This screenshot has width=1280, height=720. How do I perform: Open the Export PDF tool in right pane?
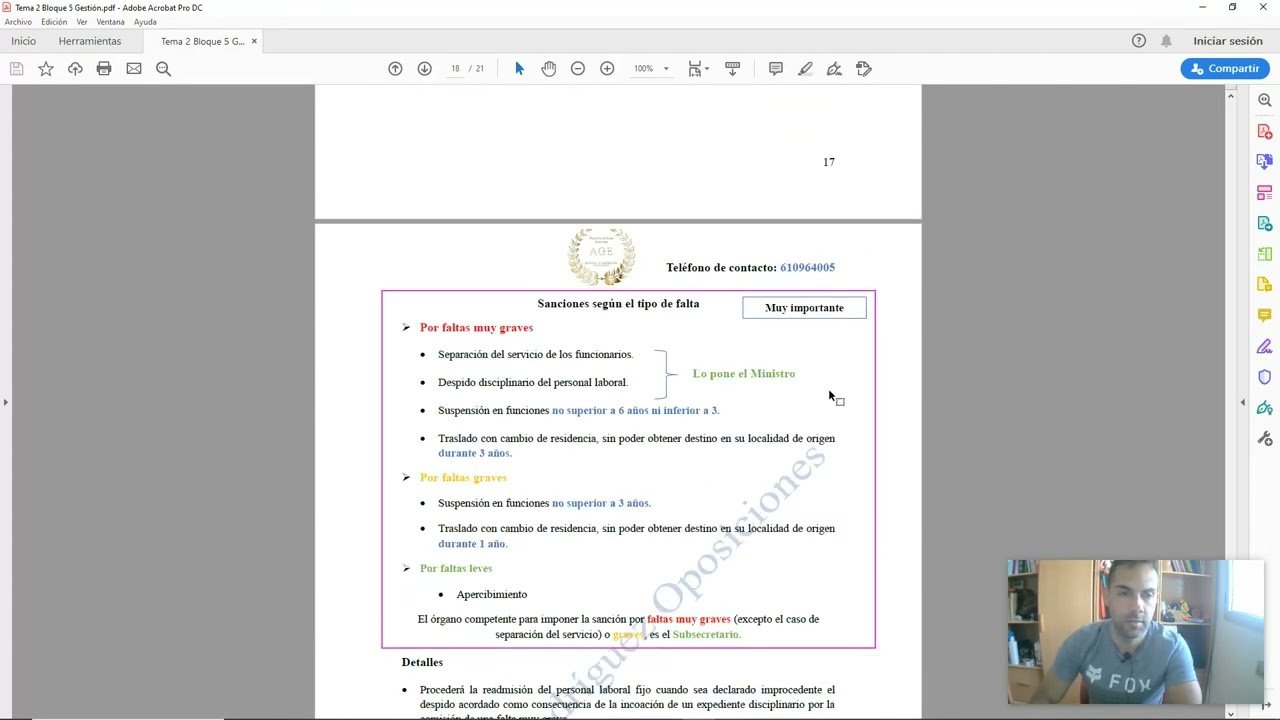pyautogui.click(x=1265, y=162)
